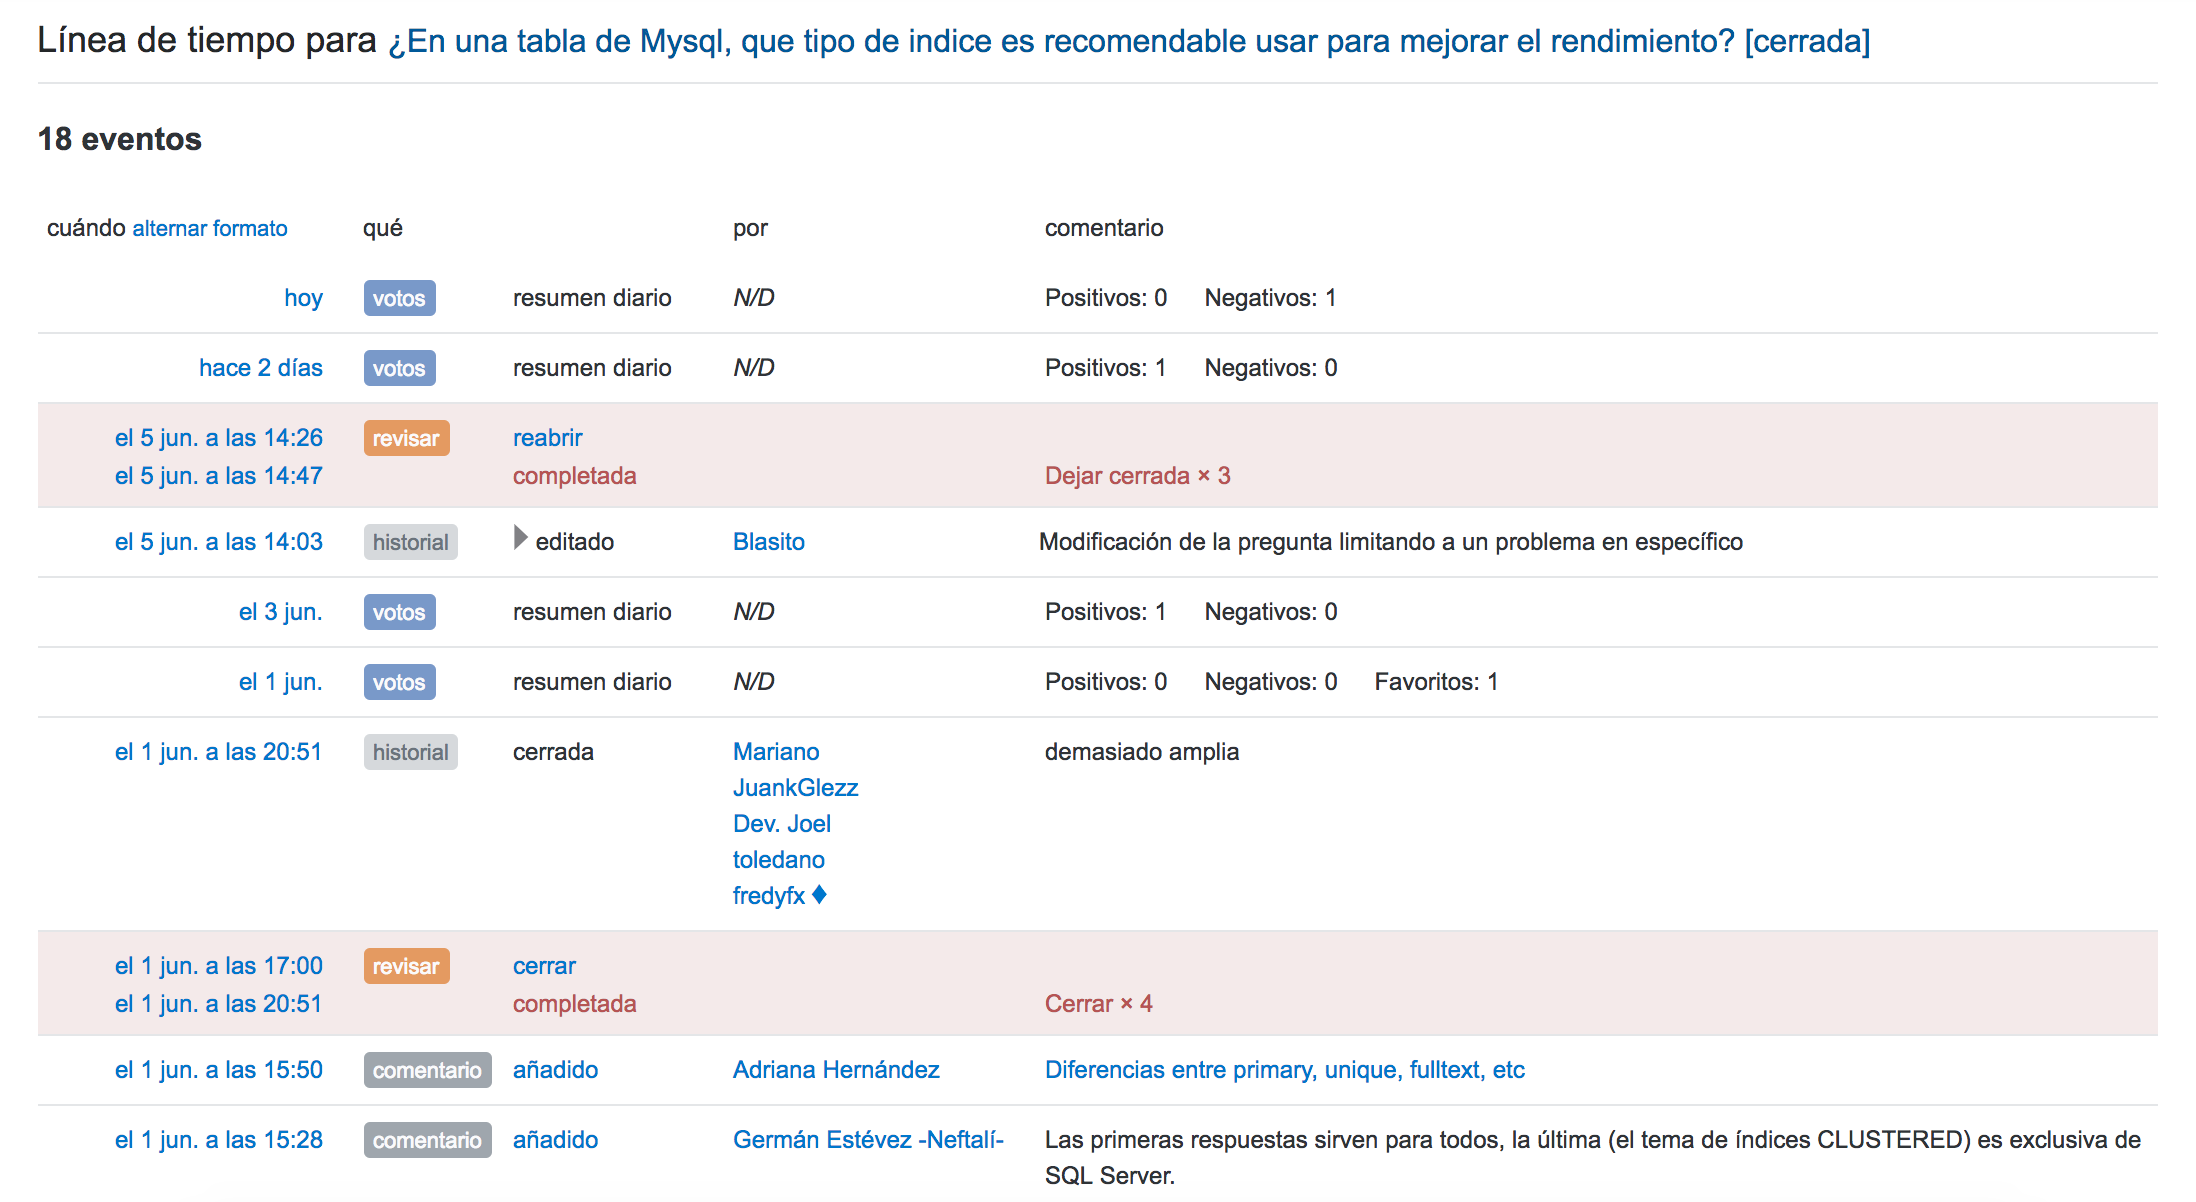The width and height of the screenshot is (2196, 1202).
Task: Open Germán Estévez -Neftalí- user profile
Action: [868, 1140]
